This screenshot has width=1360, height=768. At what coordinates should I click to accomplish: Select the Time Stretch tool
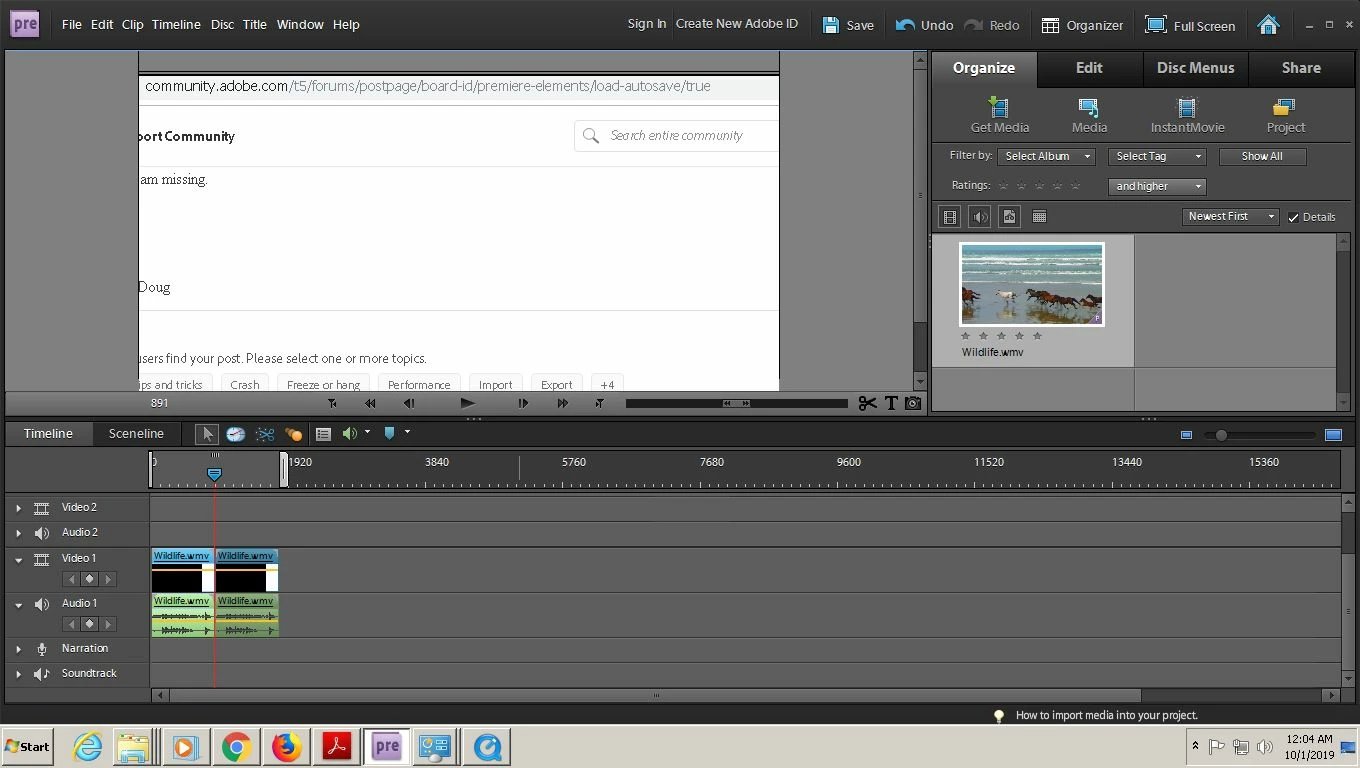[x=236, y=434]
